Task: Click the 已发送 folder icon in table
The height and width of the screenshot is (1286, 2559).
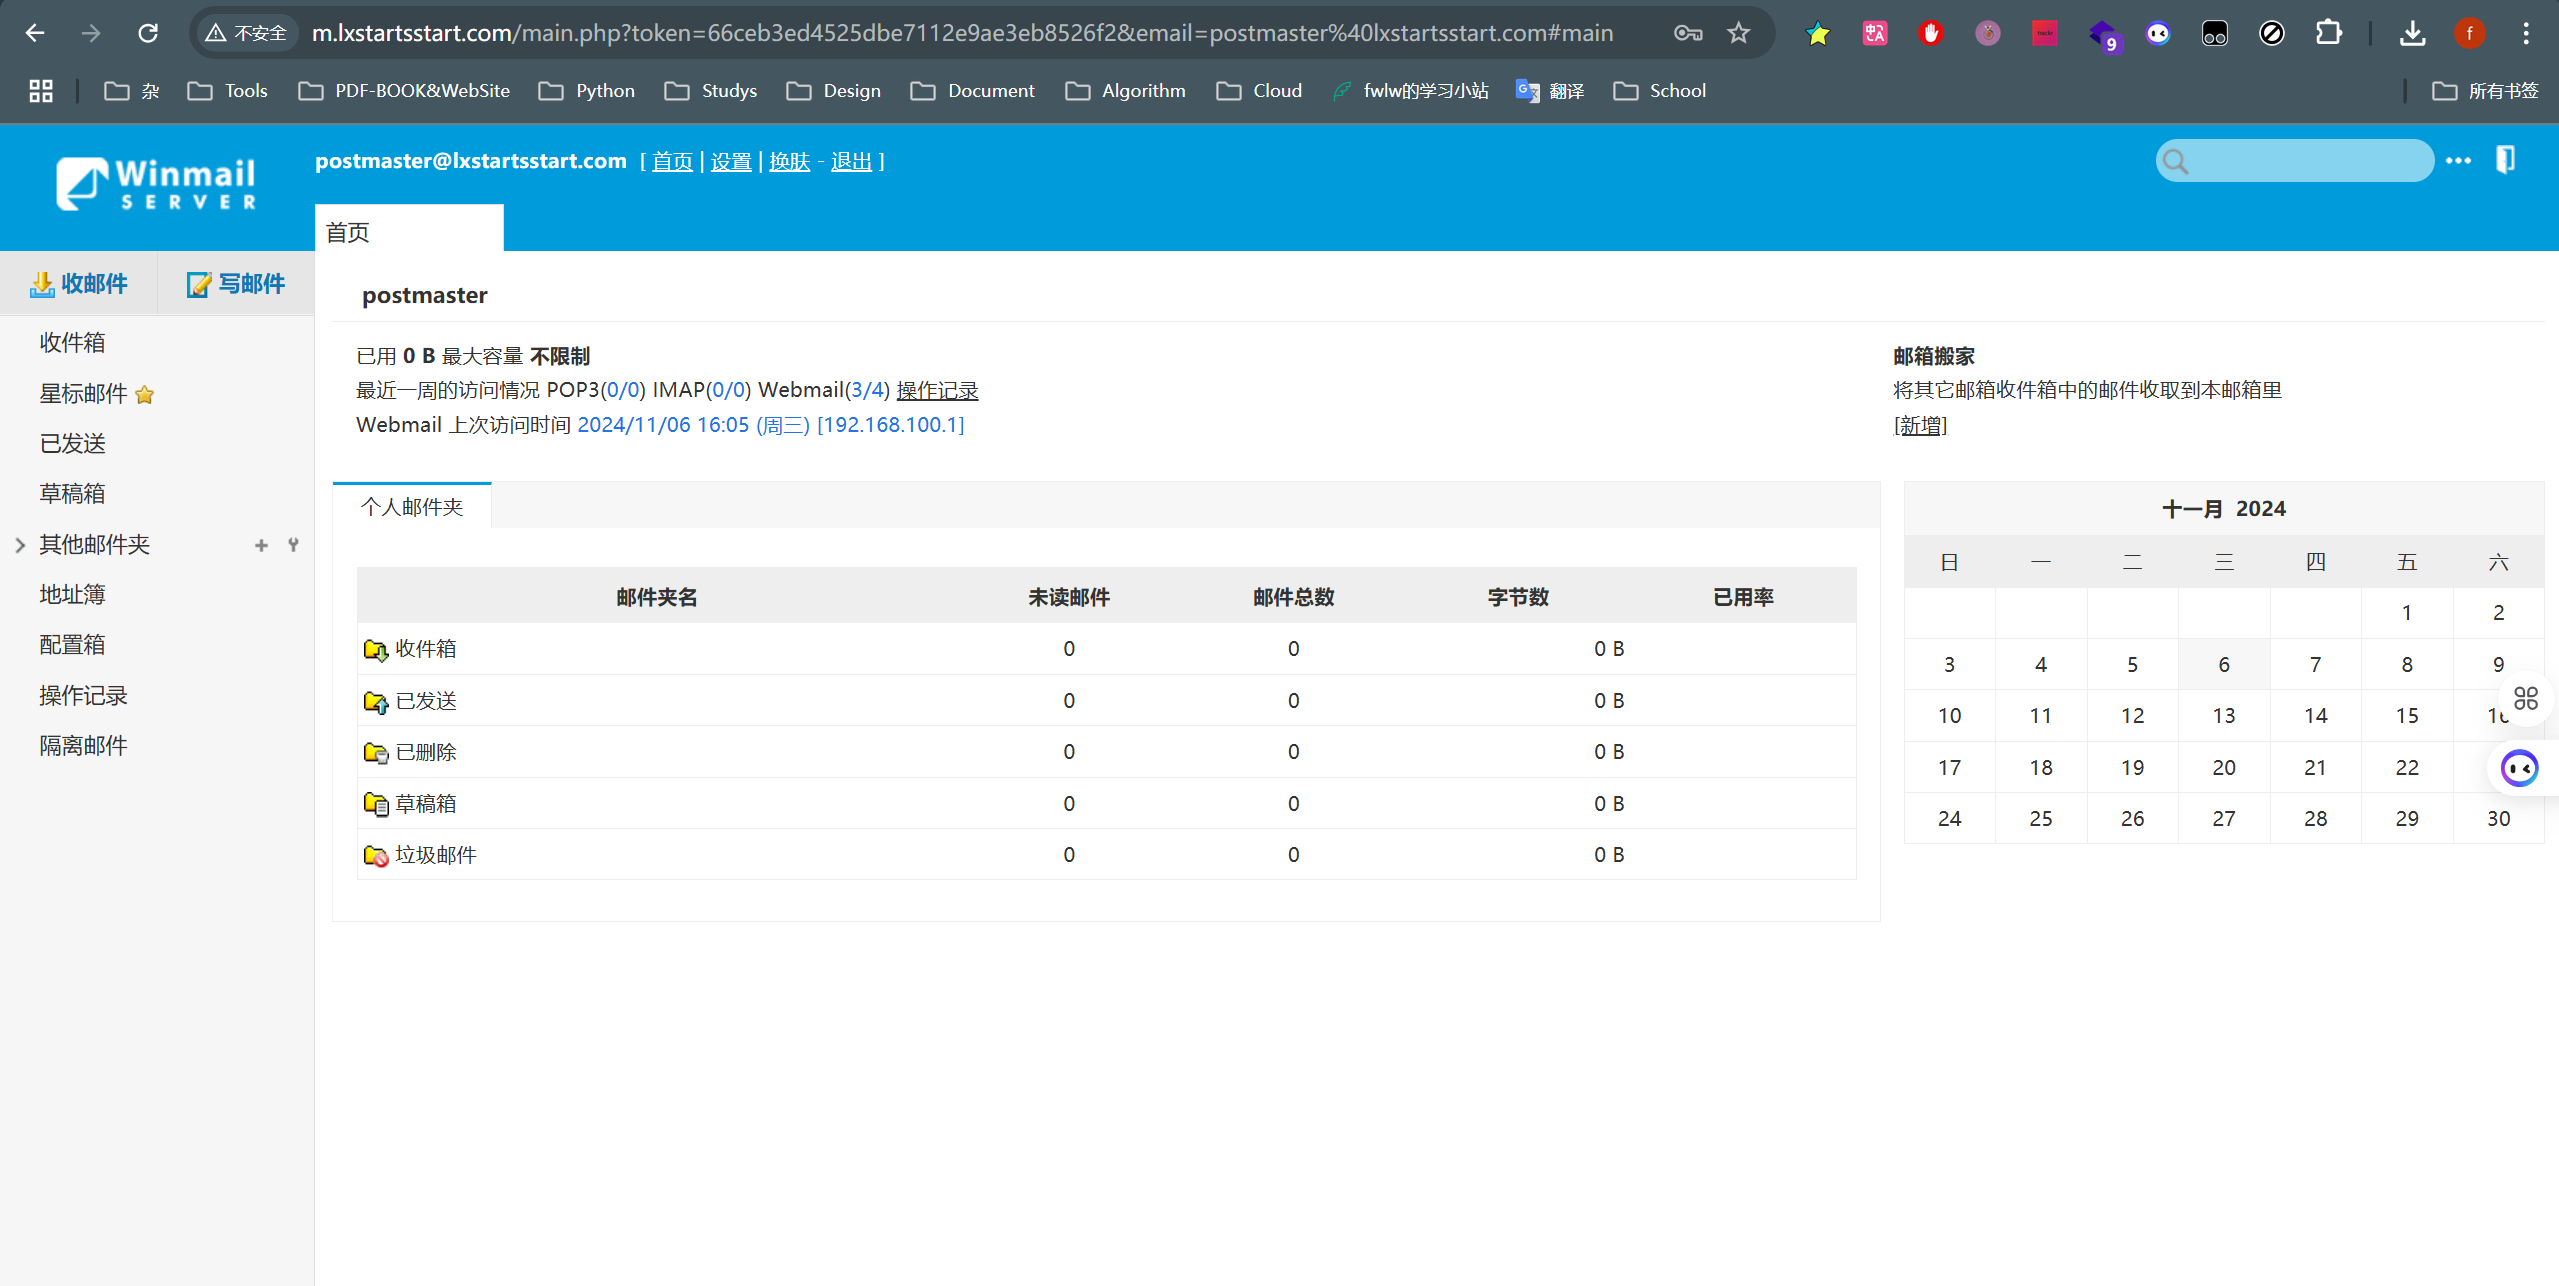Action: [376, 702]
